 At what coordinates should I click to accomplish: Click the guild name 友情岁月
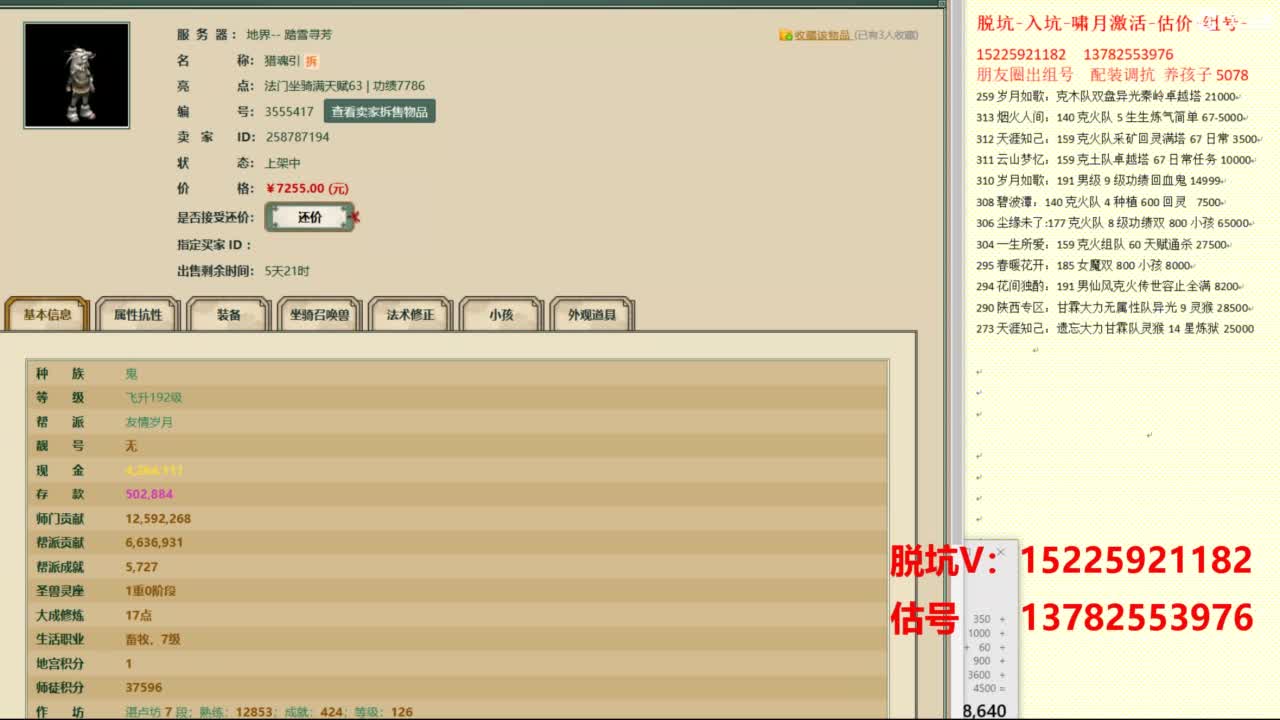click(x=149, y=422)
